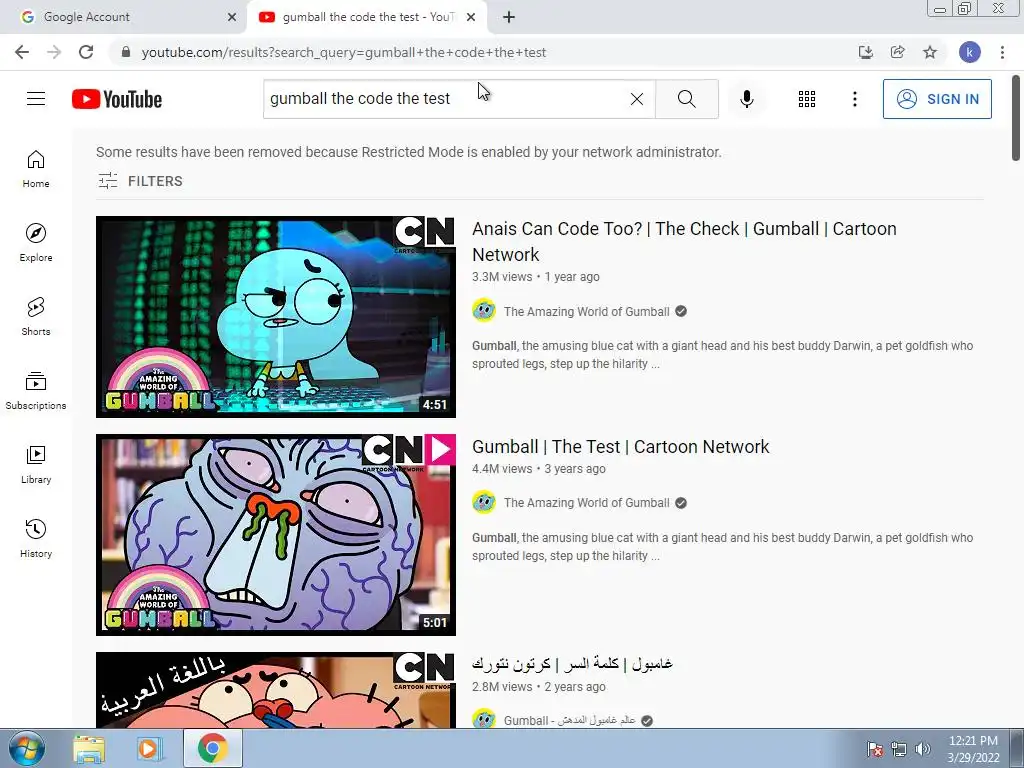Open the Chrome profile avatar k
The image size is (1024, 768).
pos(970,52)
